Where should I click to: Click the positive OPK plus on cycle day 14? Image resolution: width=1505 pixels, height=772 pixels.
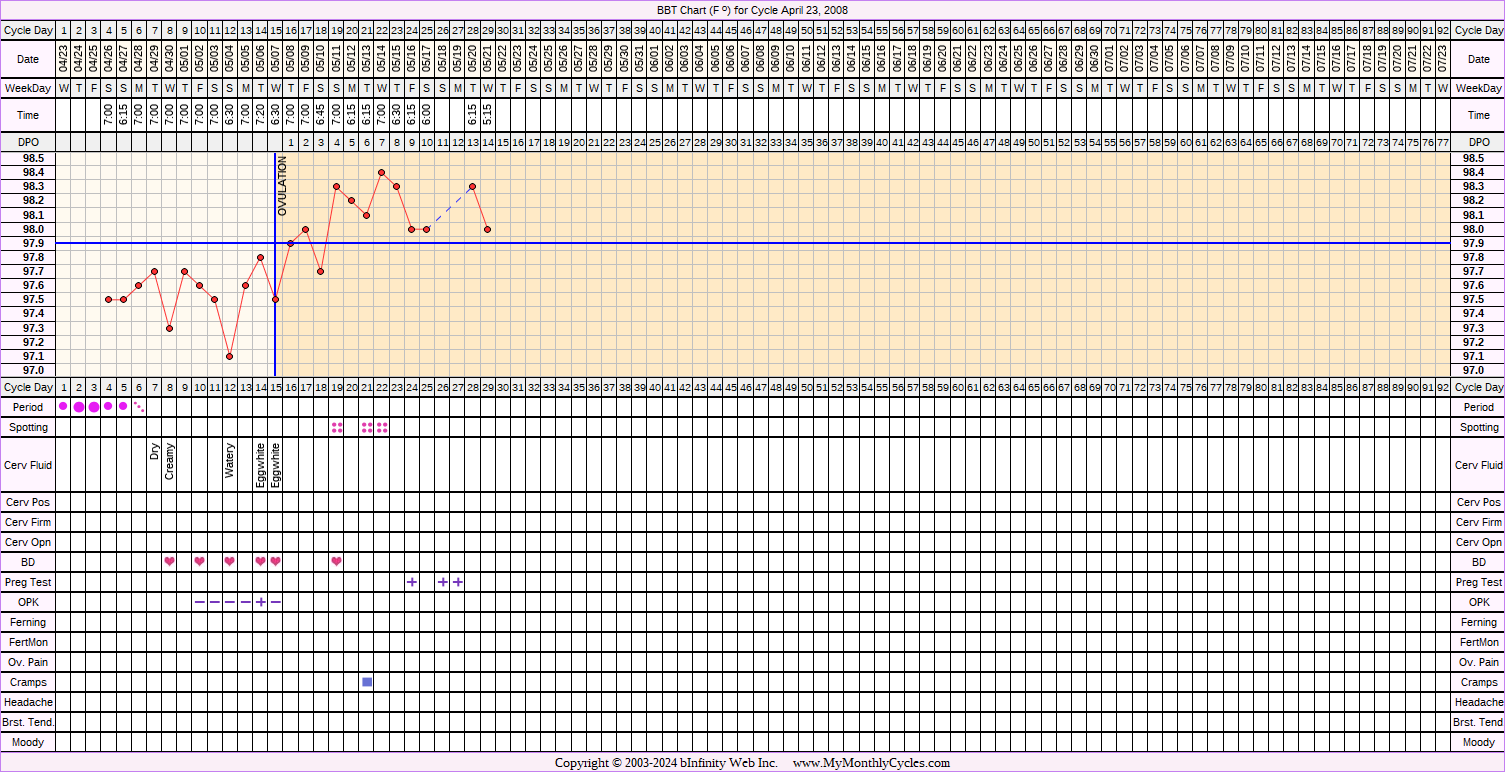(x=260, y=601)
